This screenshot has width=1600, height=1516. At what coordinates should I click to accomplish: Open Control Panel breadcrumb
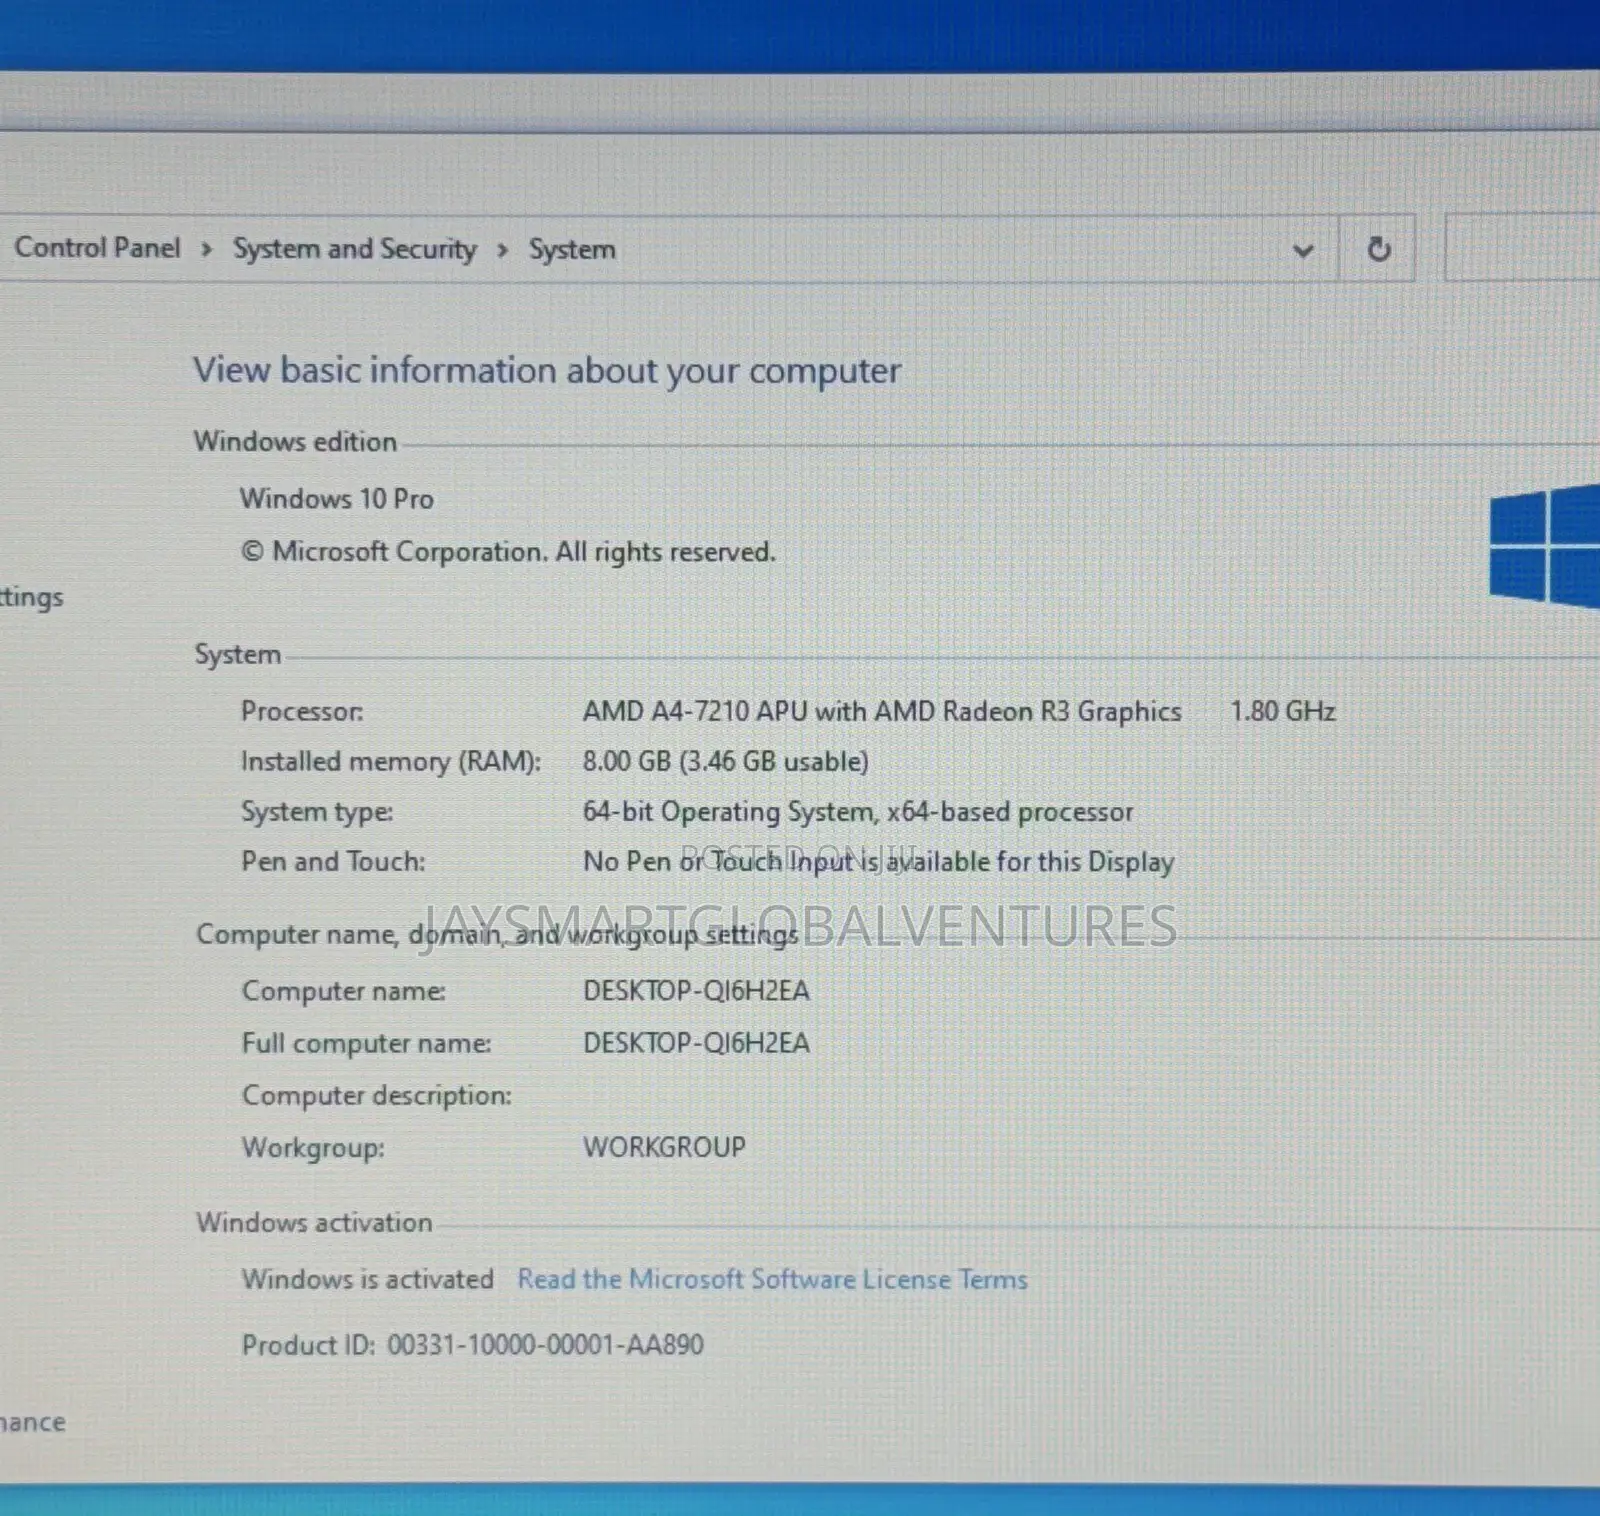pos(97,247)
